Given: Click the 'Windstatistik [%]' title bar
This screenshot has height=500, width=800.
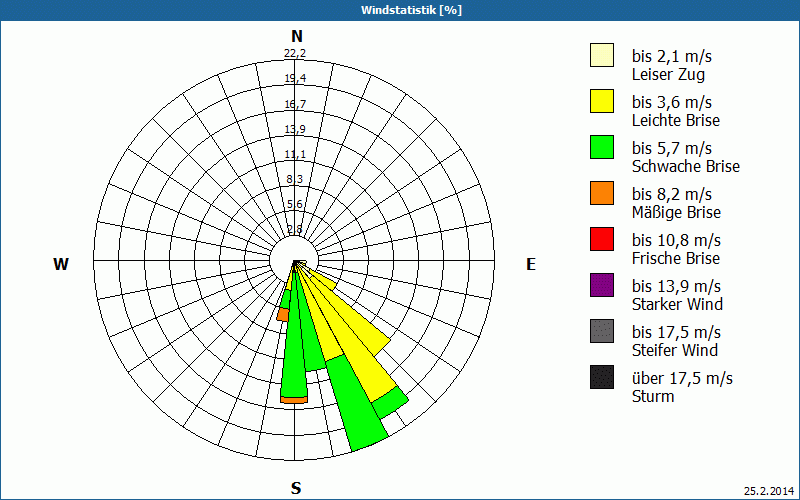Looking at the screenshot, I should point(400,10).
